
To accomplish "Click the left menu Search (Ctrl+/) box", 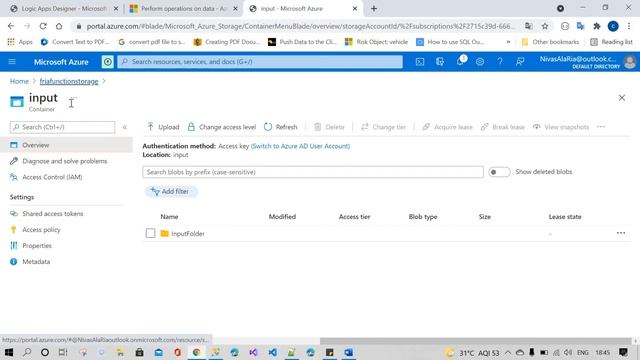I will (62, 127).
